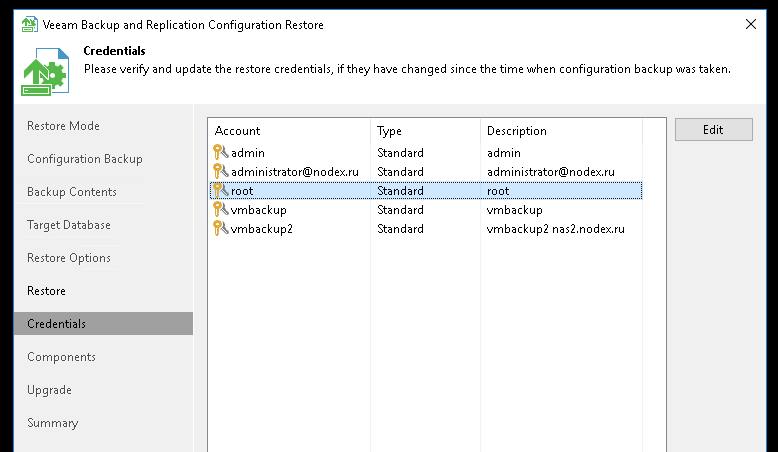Click the key icon beside vmbackup2
Viewport: 778px width, 452px height.
point(220,228)
